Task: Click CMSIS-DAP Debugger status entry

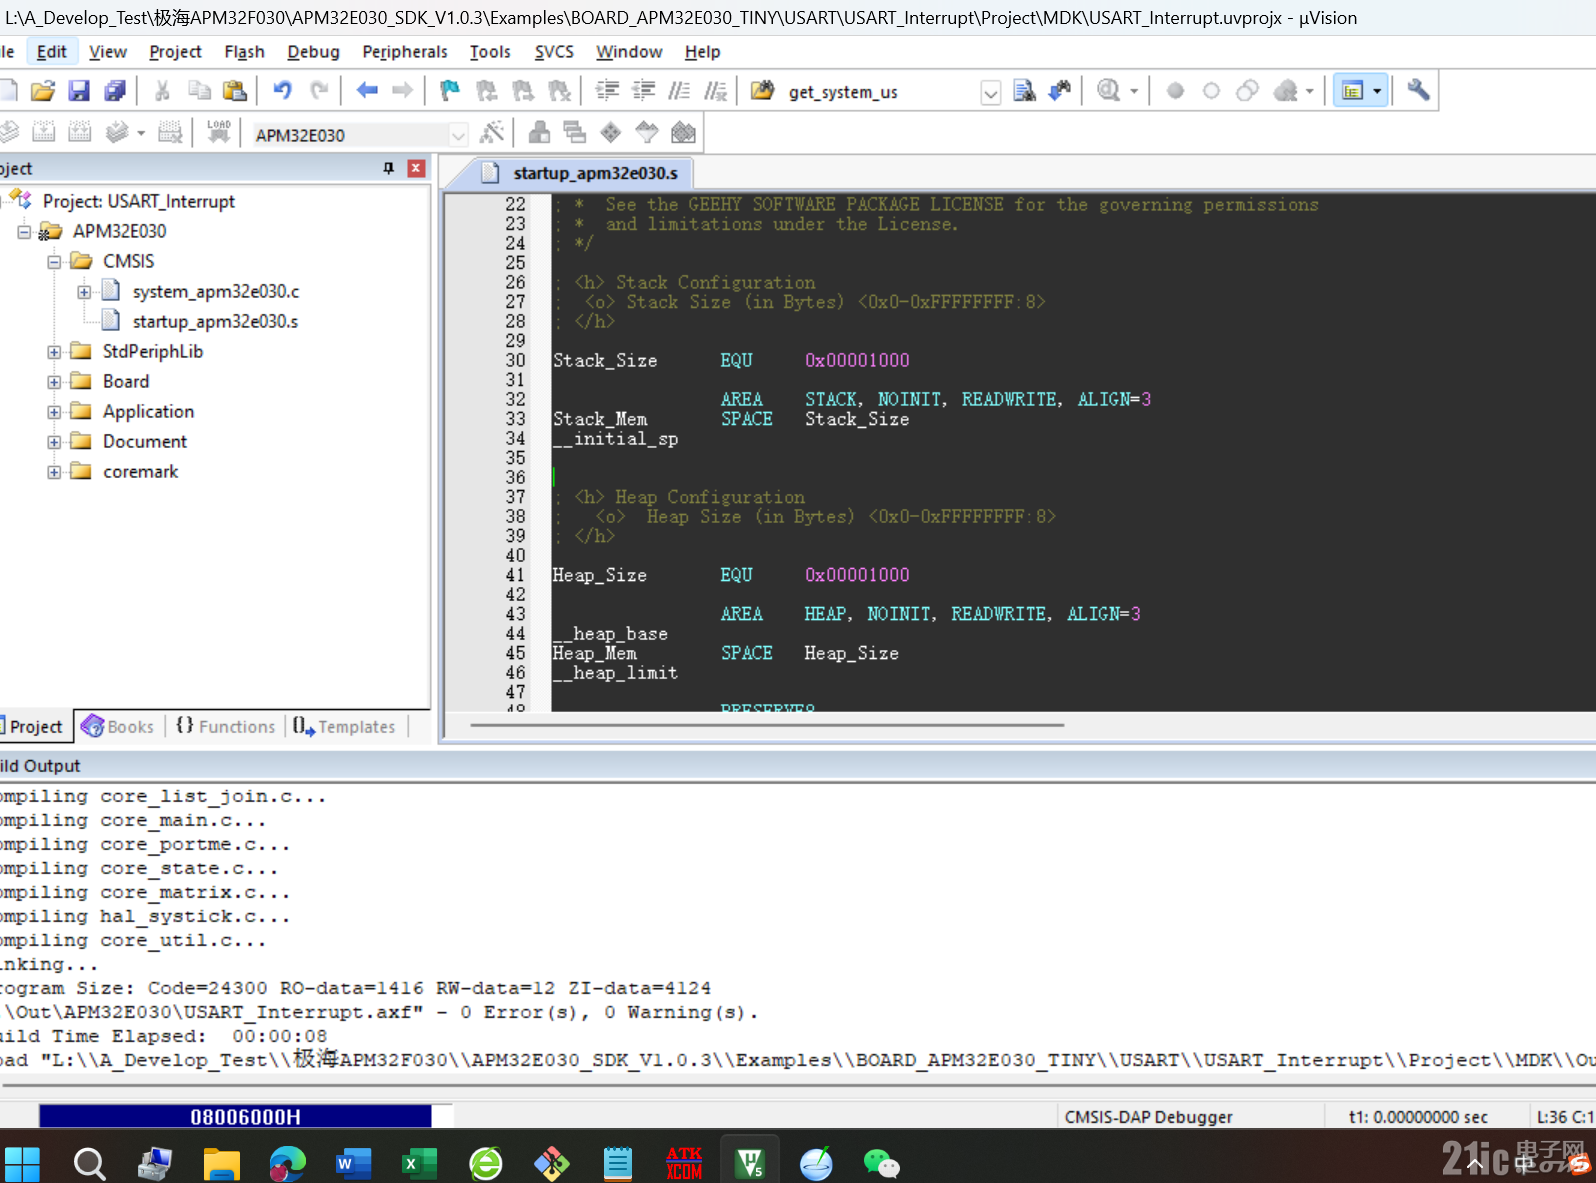Action: coord(1148,1117)
